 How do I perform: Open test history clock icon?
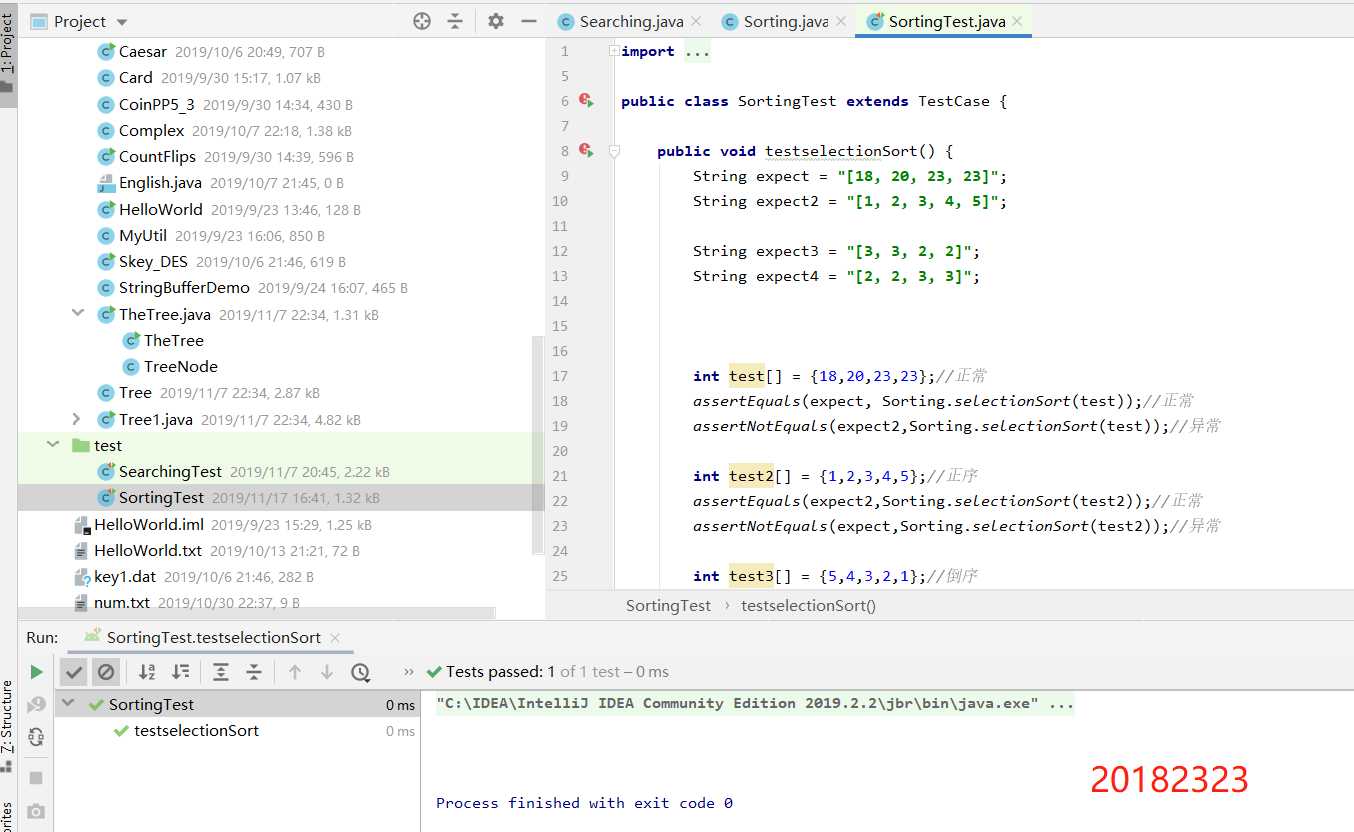360,672
